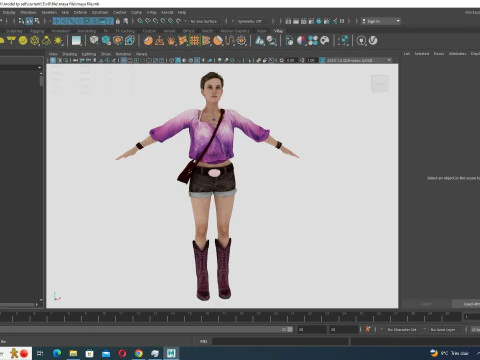
Task: Open File Explorer from the taskbar
Action: click(73, 353)
